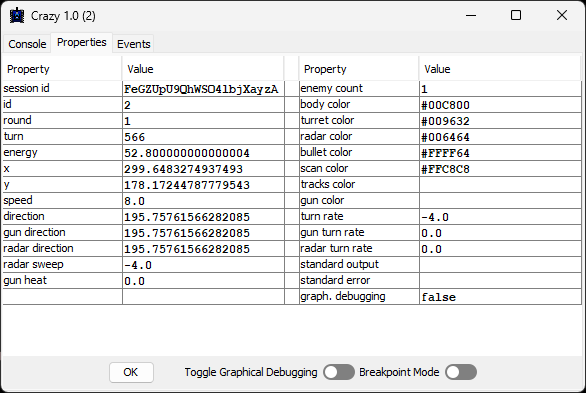This screenshot has height=393, width=586.
Task: Close the Crazy 1.0 window
Action: [562, 16]
